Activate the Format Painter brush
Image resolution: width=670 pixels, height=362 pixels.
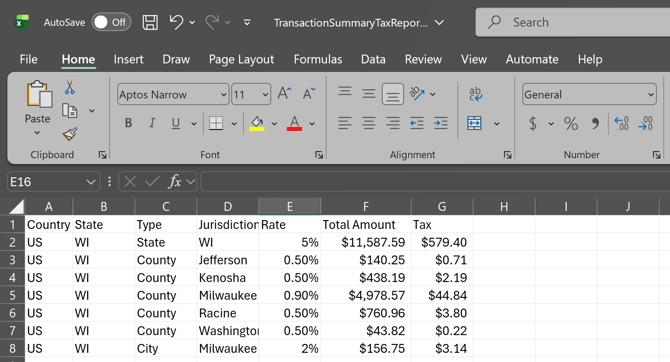(x=70, y=134)
